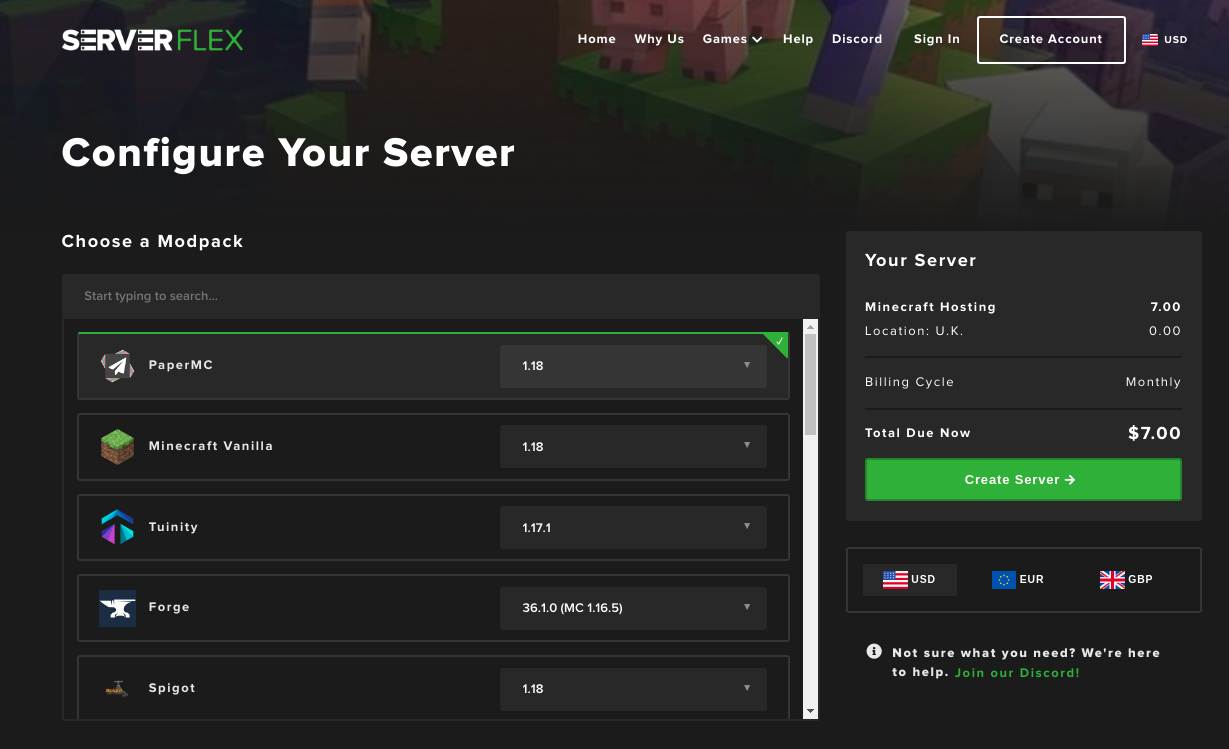Click the scrollbar up arrow
This screenshot has width=1229, height=749.
coord(810,327)
